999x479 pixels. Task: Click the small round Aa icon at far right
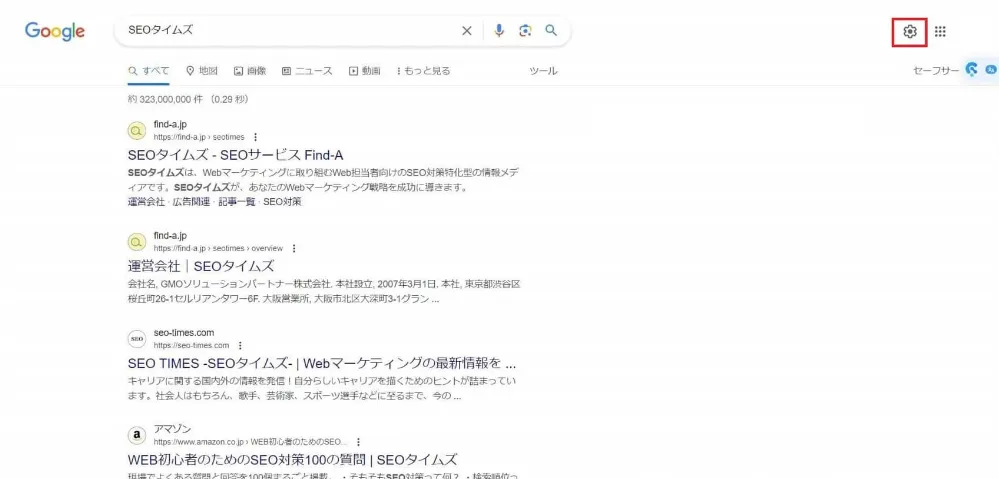pyautogui.click(x=991, y=69)
